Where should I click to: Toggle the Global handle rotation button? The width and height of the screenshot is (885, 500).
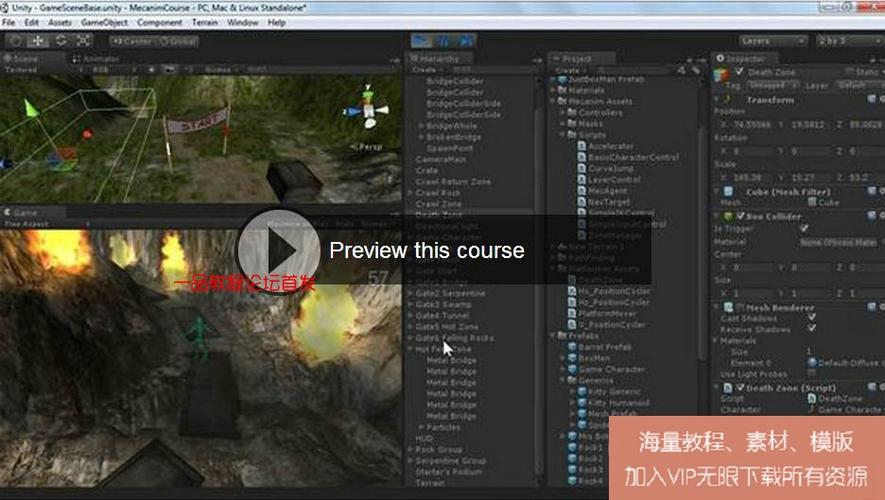177,41
